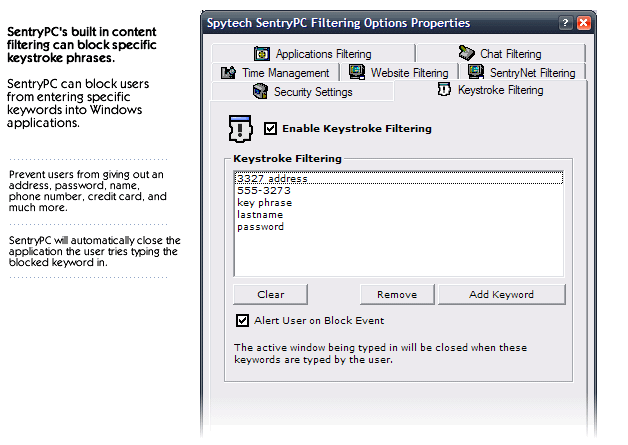Click the Security Settings safe icon
628x445 pixels.
pyautogui.click(x=260, y=91)
